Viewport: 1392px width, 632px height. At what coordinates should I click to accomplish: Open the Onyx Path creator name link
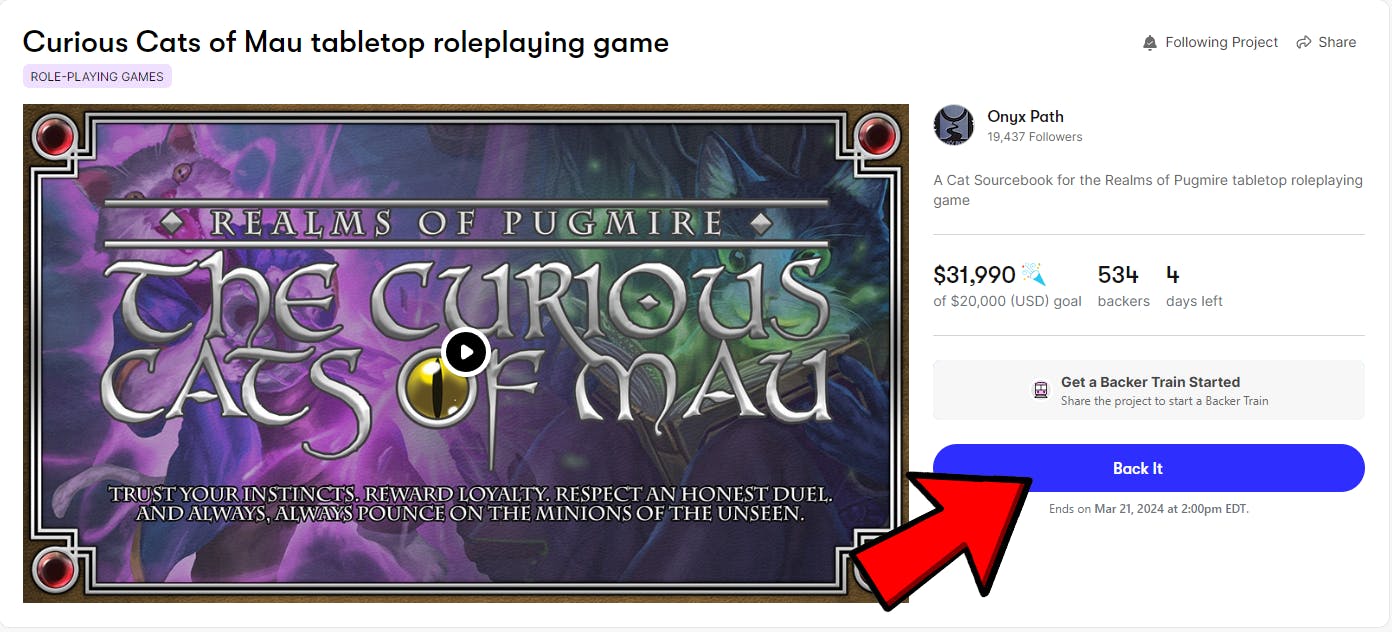(x=1025, y=116)
